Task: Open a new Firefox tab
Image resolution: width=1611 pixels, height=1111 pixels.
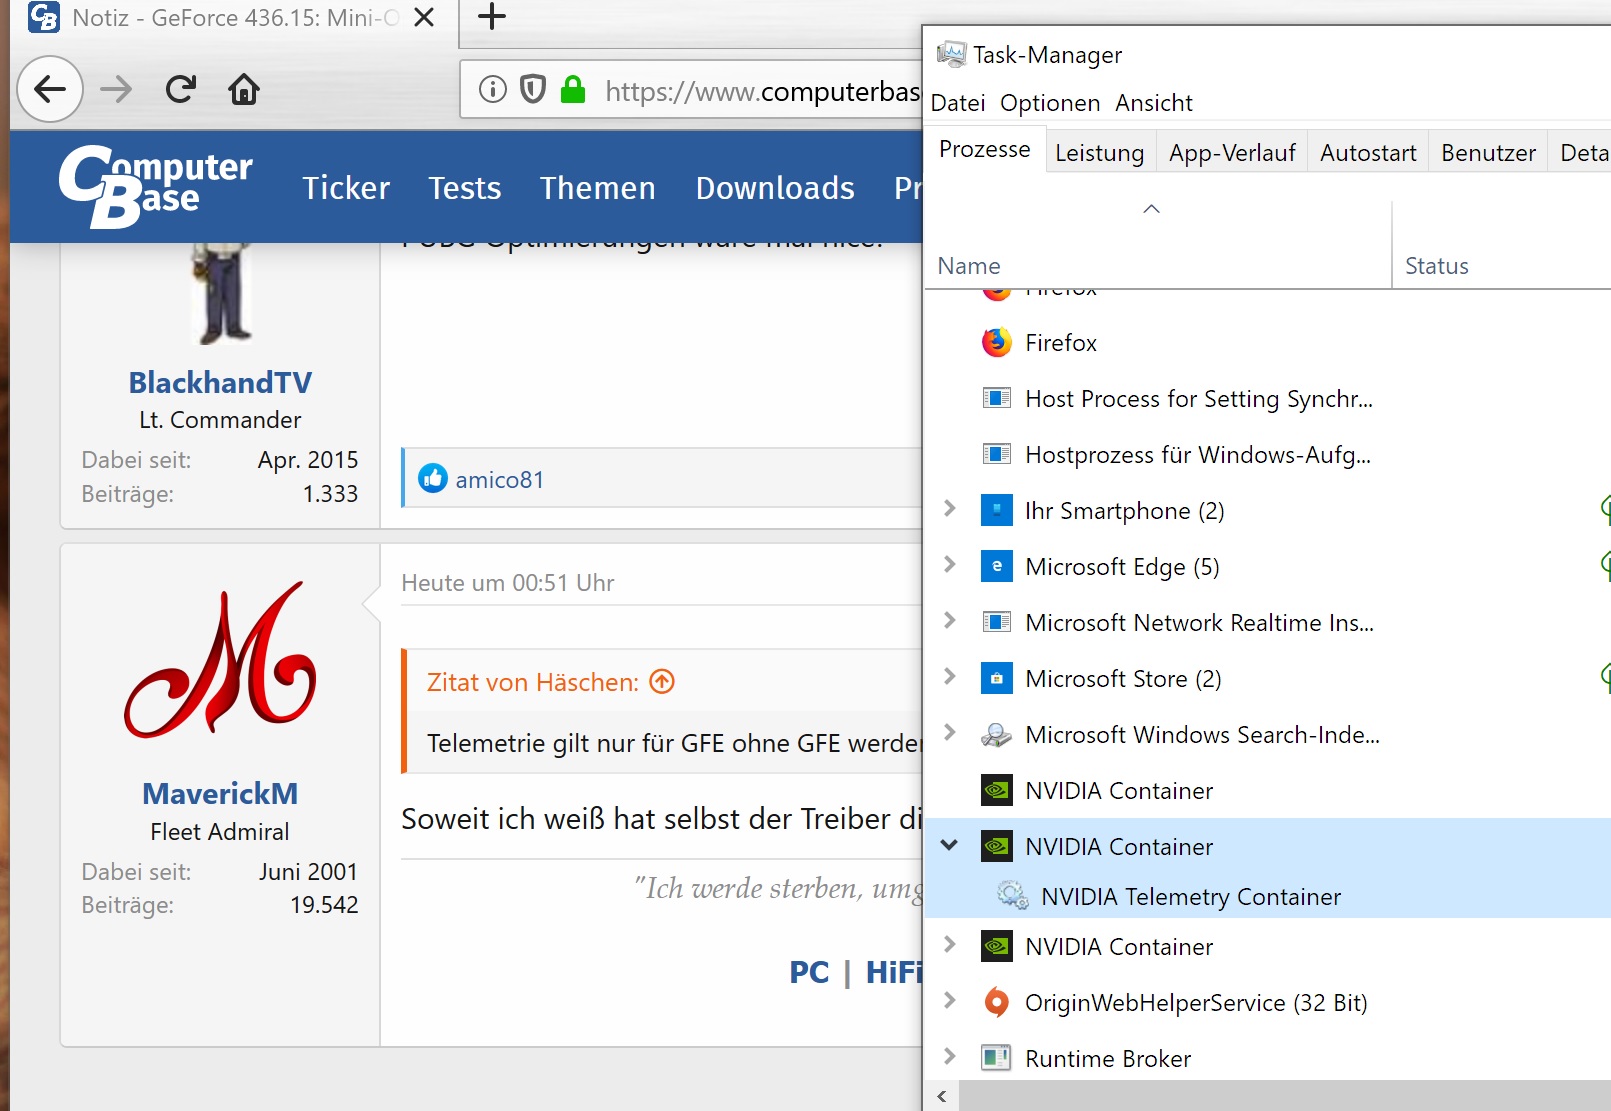Action: [492, 17]
